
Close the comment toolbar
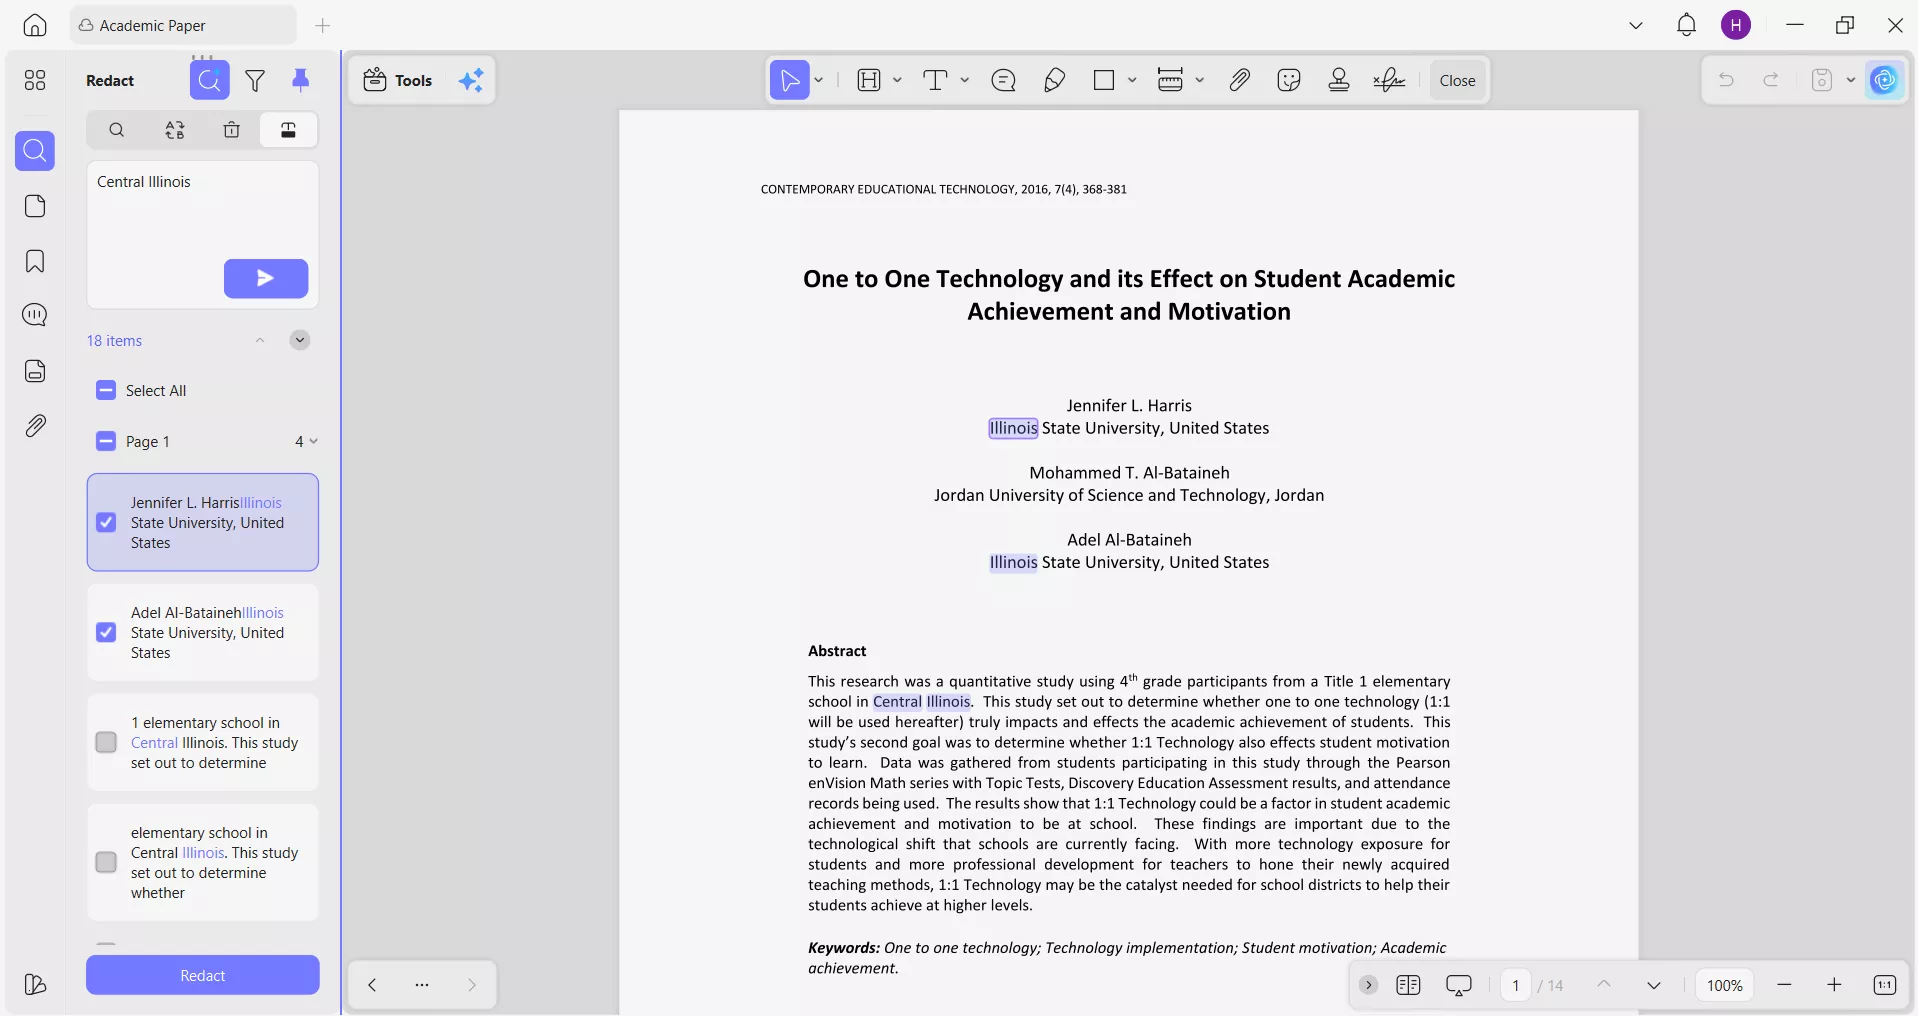(x=1457, y=80)
